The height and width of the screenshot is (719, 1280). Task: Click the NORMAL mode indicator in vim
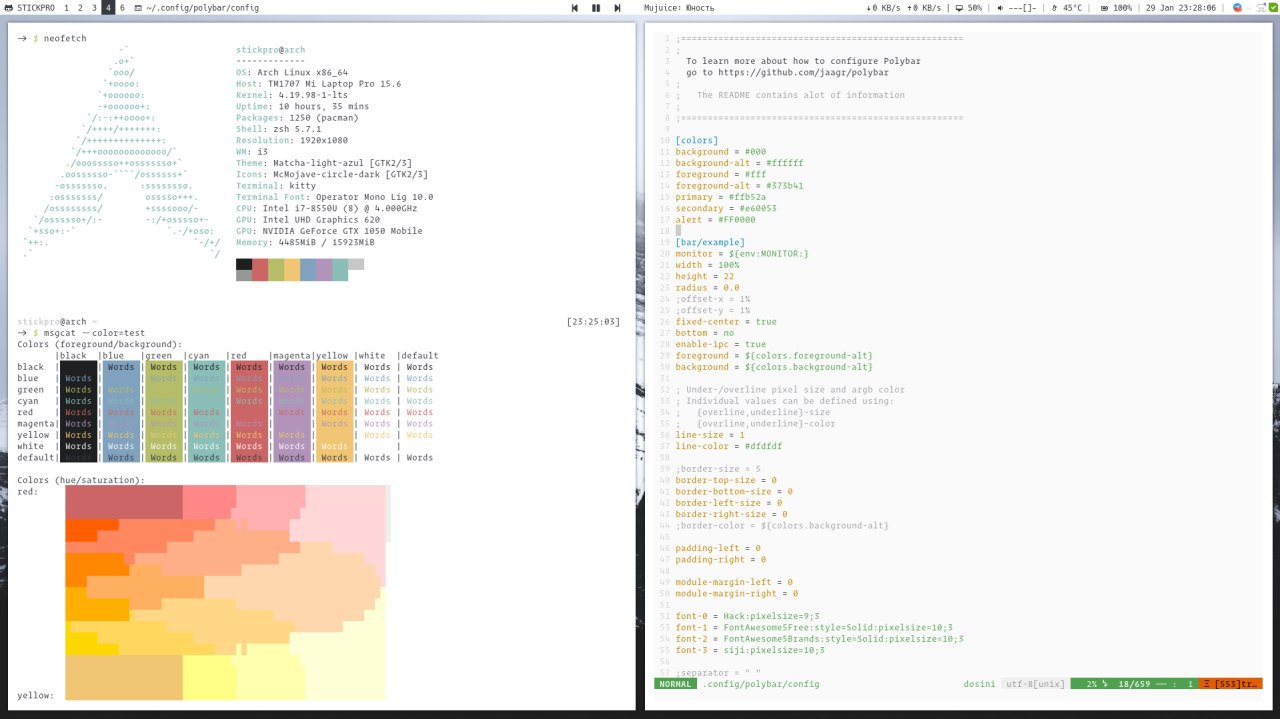click(675, 684)
